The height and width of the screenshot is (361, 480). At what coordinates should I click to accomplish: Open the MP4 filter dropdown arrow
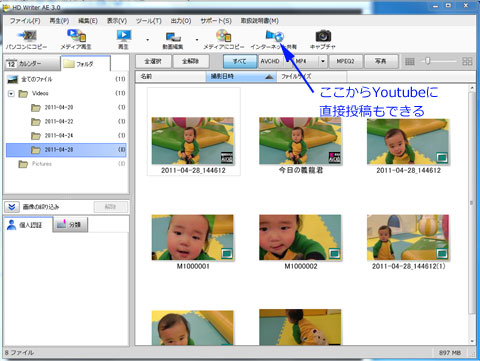[x=322, y=61]
